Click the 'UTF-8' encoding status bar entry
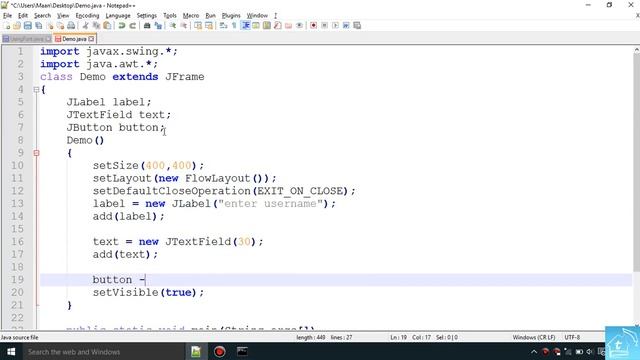The image size is (640, 360). (572, 338)
